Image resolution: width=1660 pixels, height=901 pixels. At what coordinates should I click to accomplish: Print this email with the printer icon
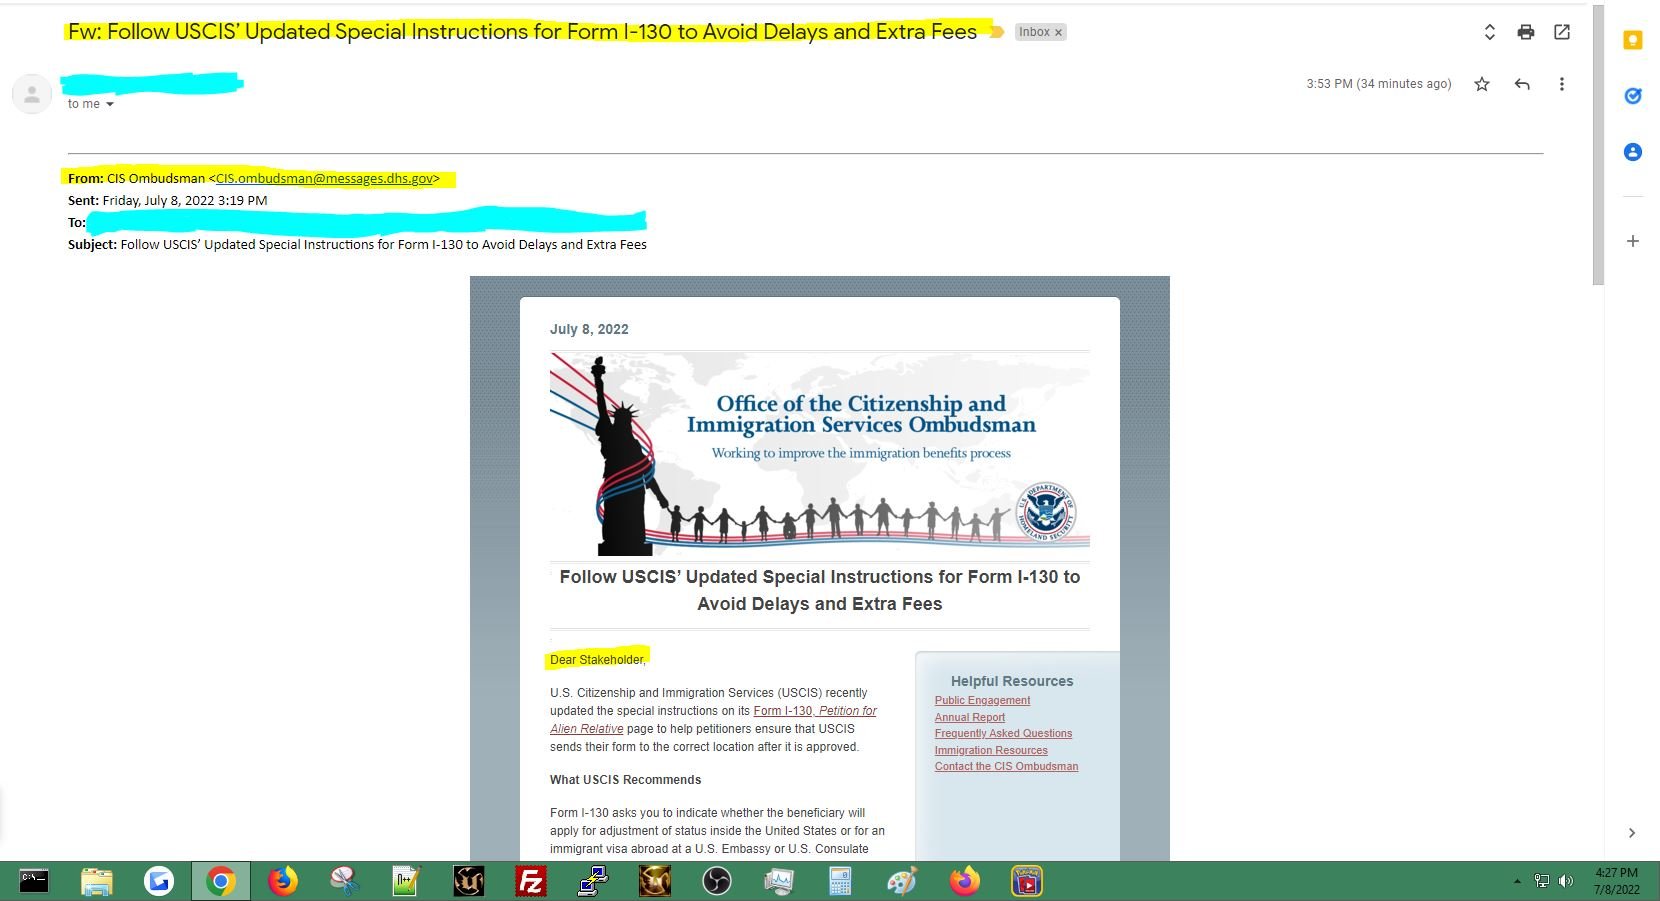pyautogui.click(x=1525, y=32)
